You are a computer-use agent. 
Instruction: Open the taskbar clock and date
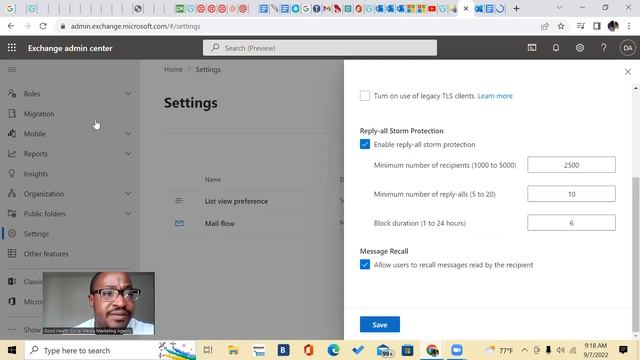[596, 350]
